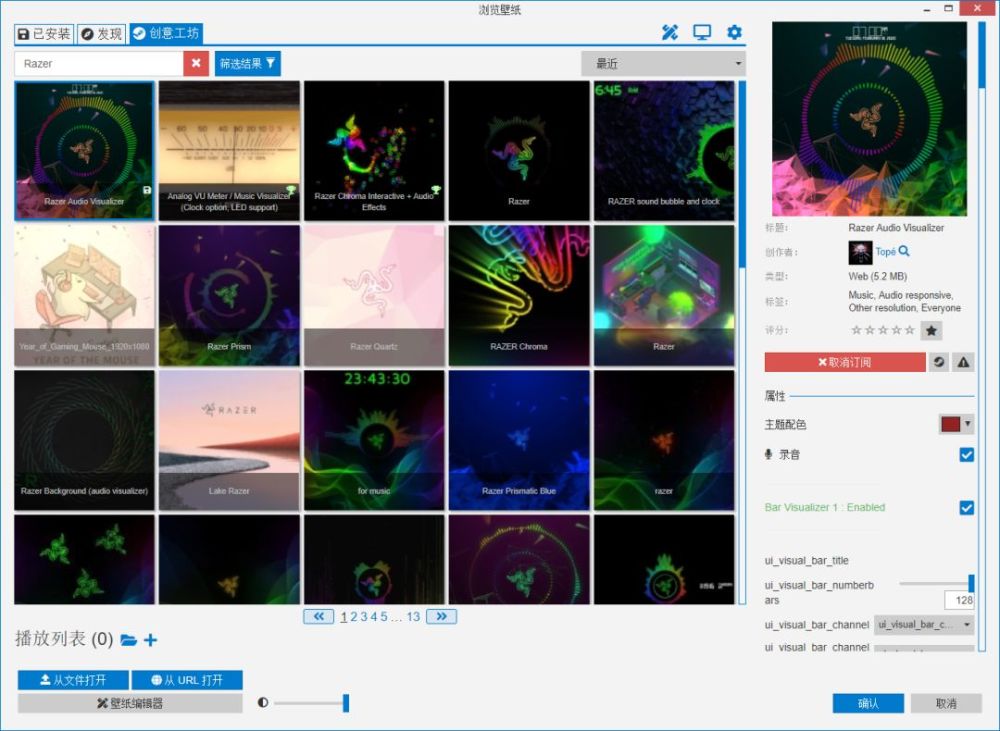Open ui_visual_bar_channel dropdown
This screenshot has width=1000, height=731.
[923, 624]
